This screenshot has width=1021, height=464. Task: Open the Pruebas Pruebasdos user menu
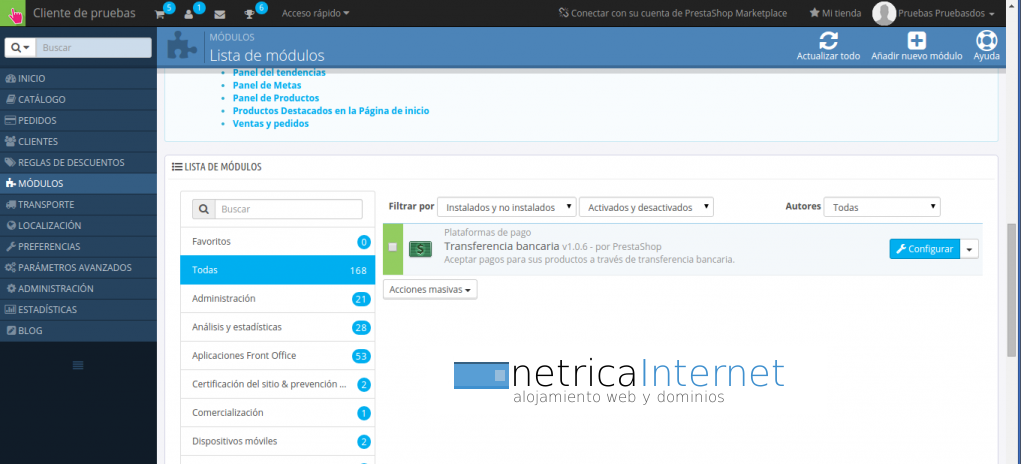click(x=946, y=13)
